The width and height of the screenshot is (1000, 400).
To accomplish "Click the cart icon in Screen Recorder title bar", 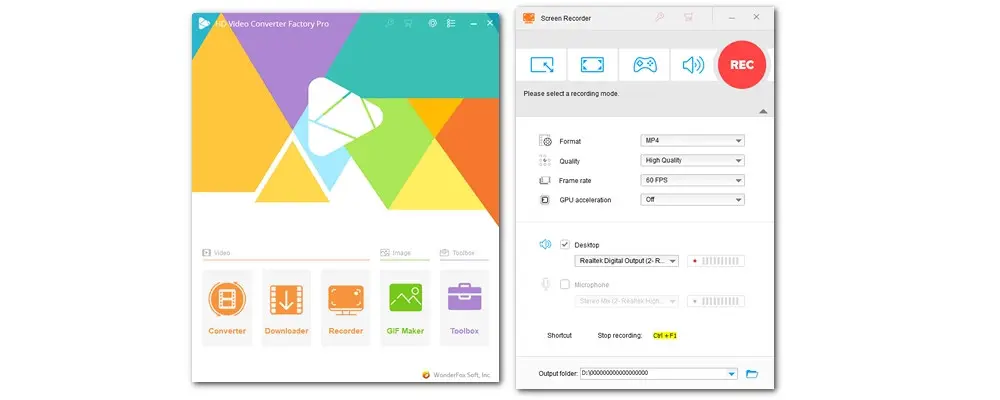I will pyautogui.click(x=688, y=17).
